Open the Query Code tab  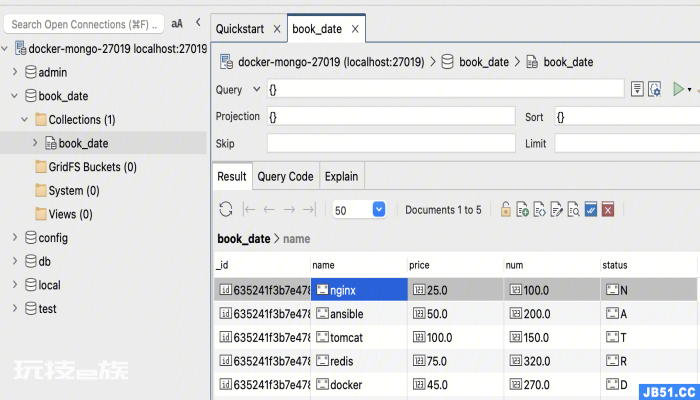[x=285, y=176]
